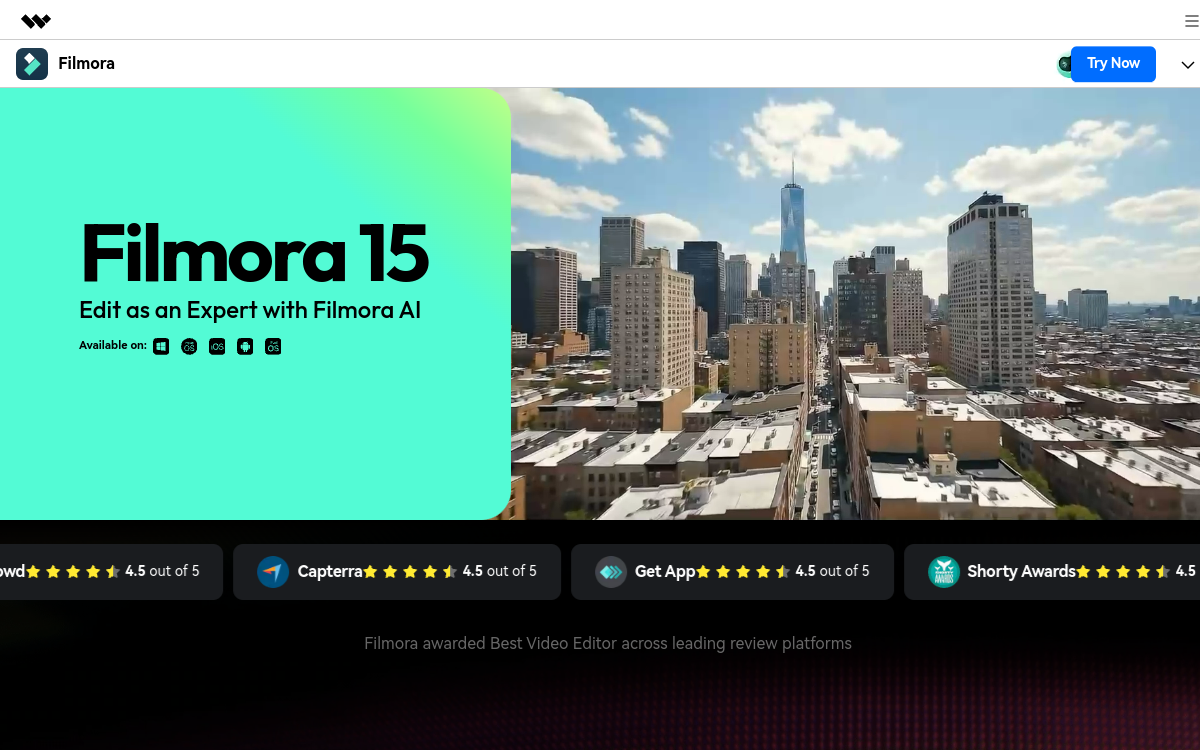Click the Filmora app logo icon
Screen dimensions: 1200x750
pyautogui.click(x=32, y=64)
